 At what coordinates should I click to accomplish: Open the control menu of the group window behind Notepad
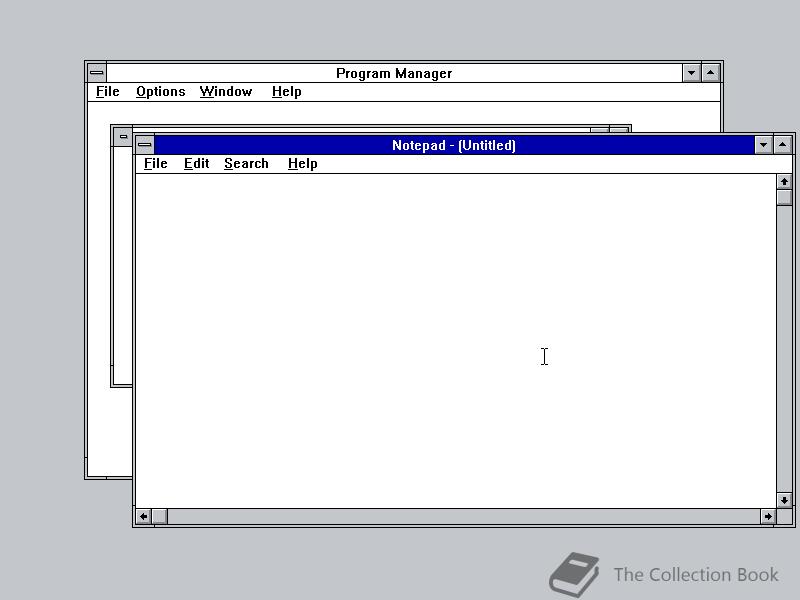123,137
